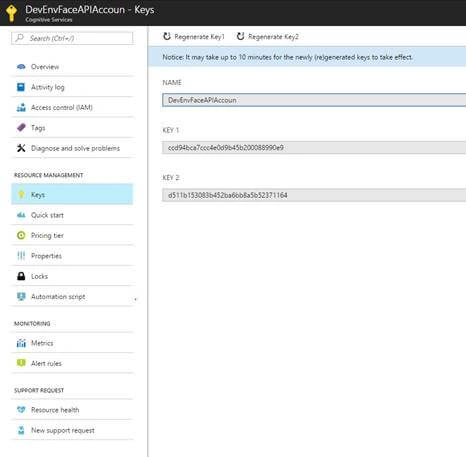
Task: Click the purple Tags icon
Action: (x=21, y=128)
